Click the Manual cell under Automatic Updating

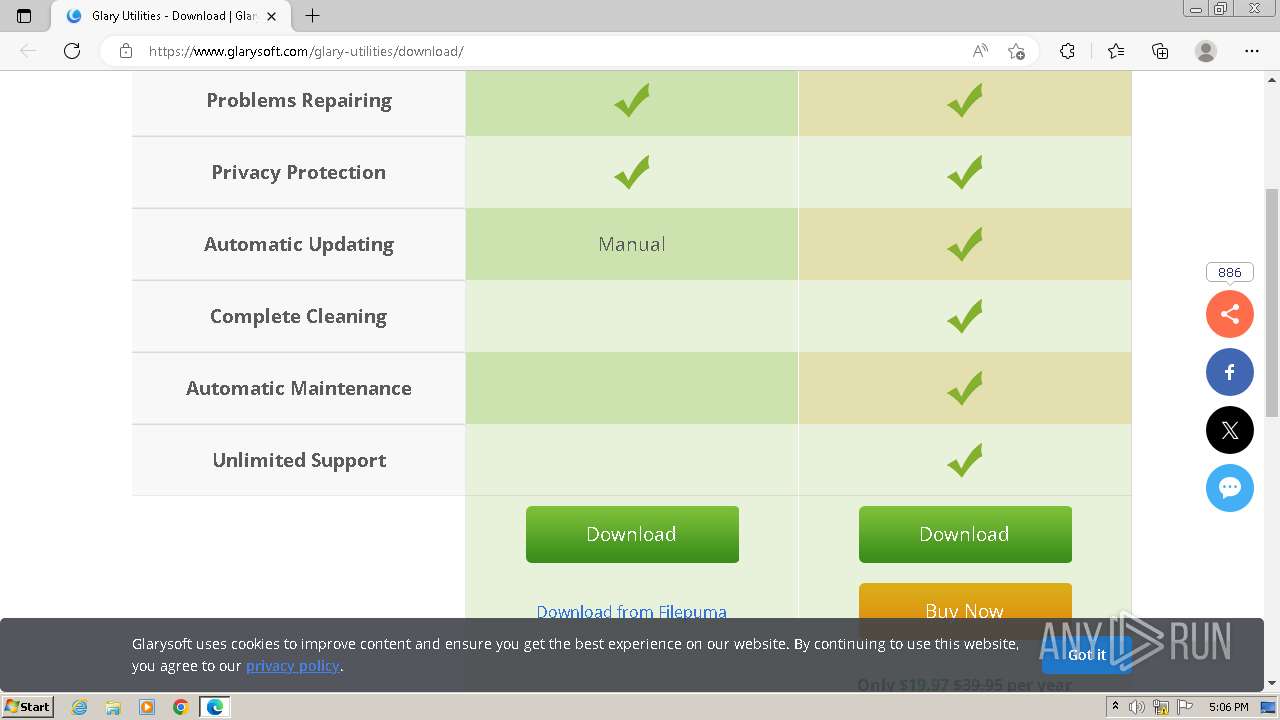click(632, 244)
